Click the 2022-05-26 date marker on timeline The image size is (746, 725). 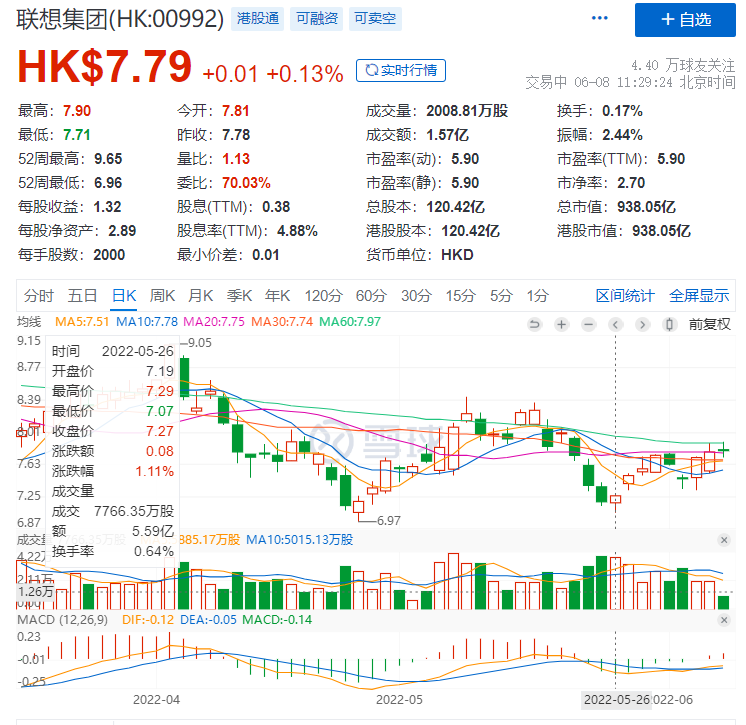point(616,700)
